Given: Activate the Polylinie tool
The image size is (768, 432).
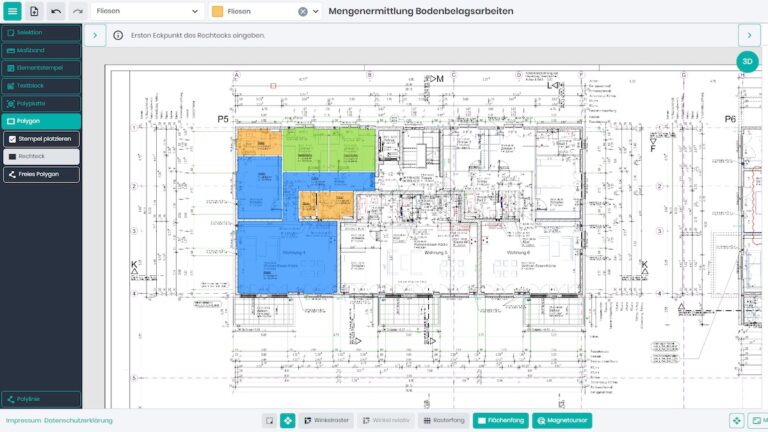Looking at the screenshot, I should click(x=41, y=399).
